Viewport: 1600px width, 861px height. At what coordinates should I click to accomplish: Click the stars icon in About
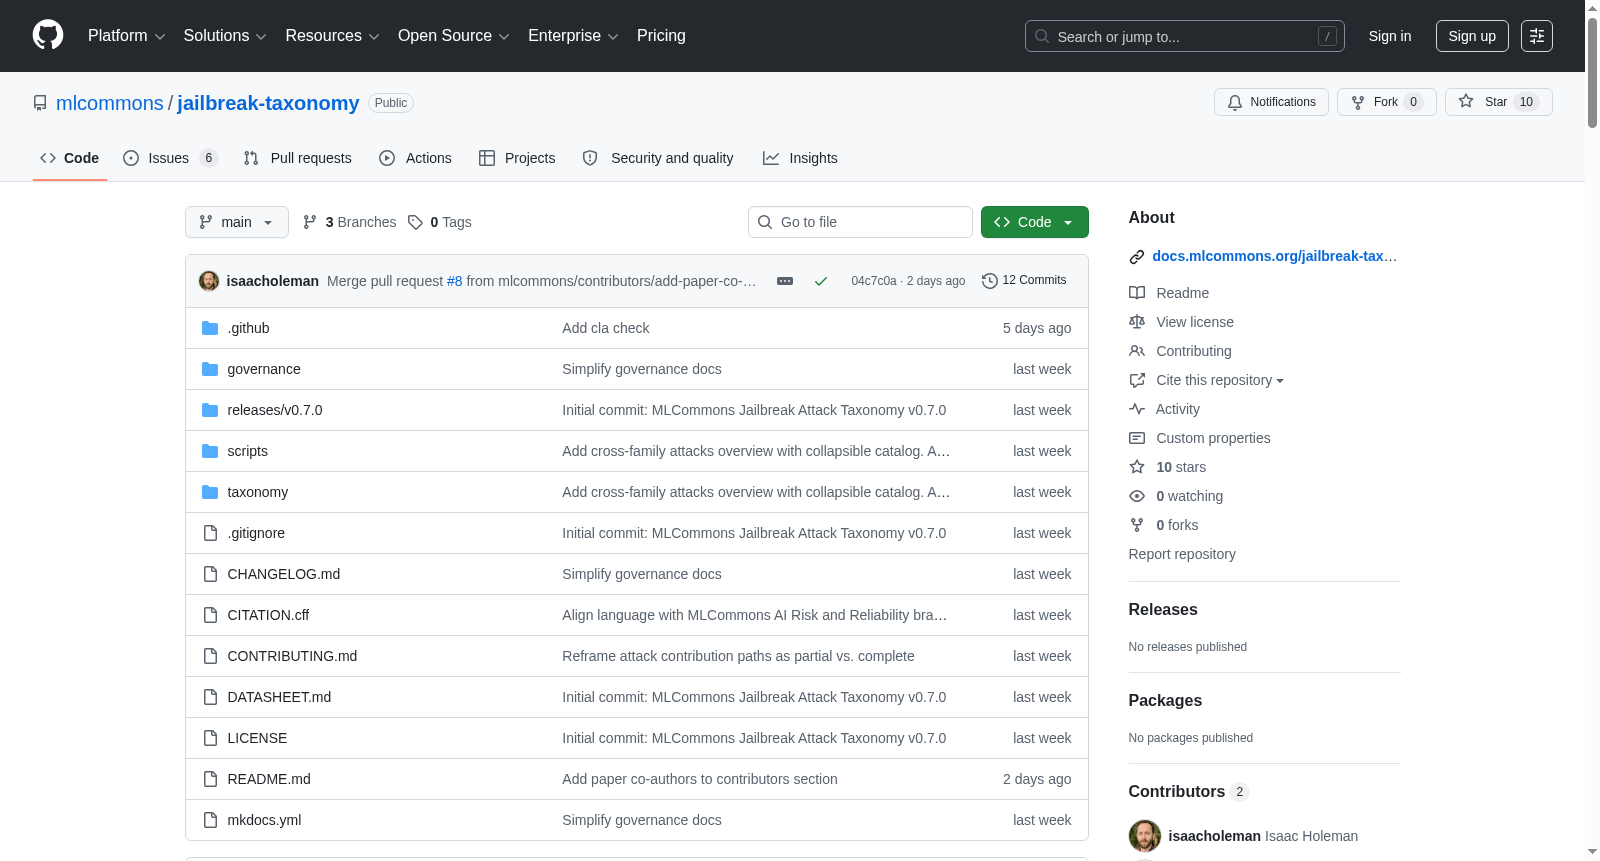(x=1137, y=467)
